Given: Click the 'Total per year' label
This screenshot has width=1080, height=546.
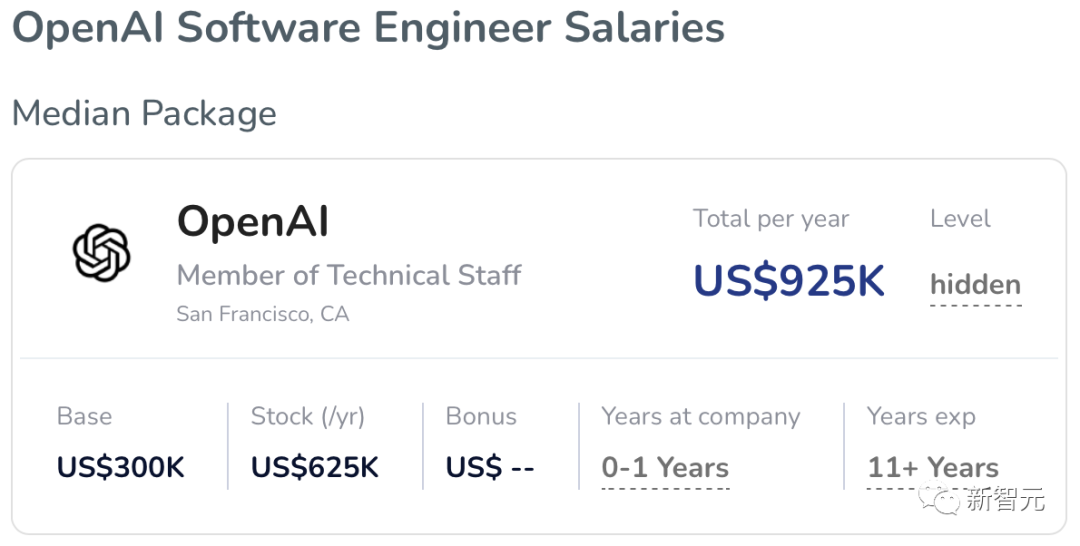Looking at the screenshot, I should point(771,219).
